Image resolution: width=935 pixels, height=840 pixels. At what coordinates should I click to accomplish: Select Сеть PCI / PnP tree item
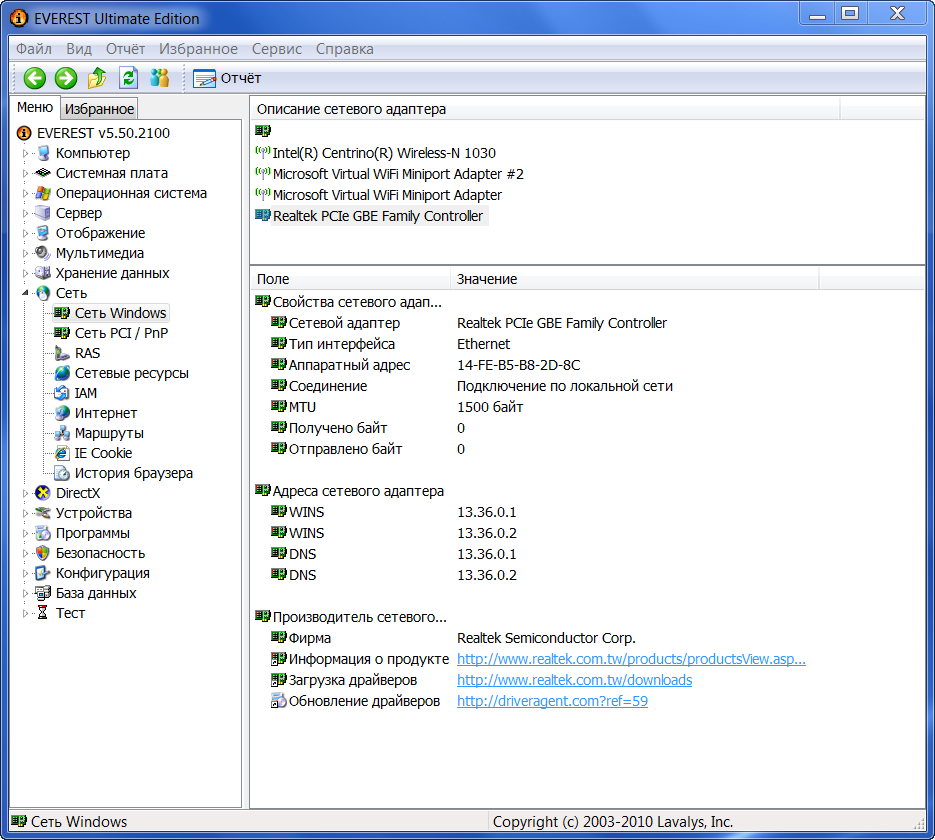click(121, 333)
